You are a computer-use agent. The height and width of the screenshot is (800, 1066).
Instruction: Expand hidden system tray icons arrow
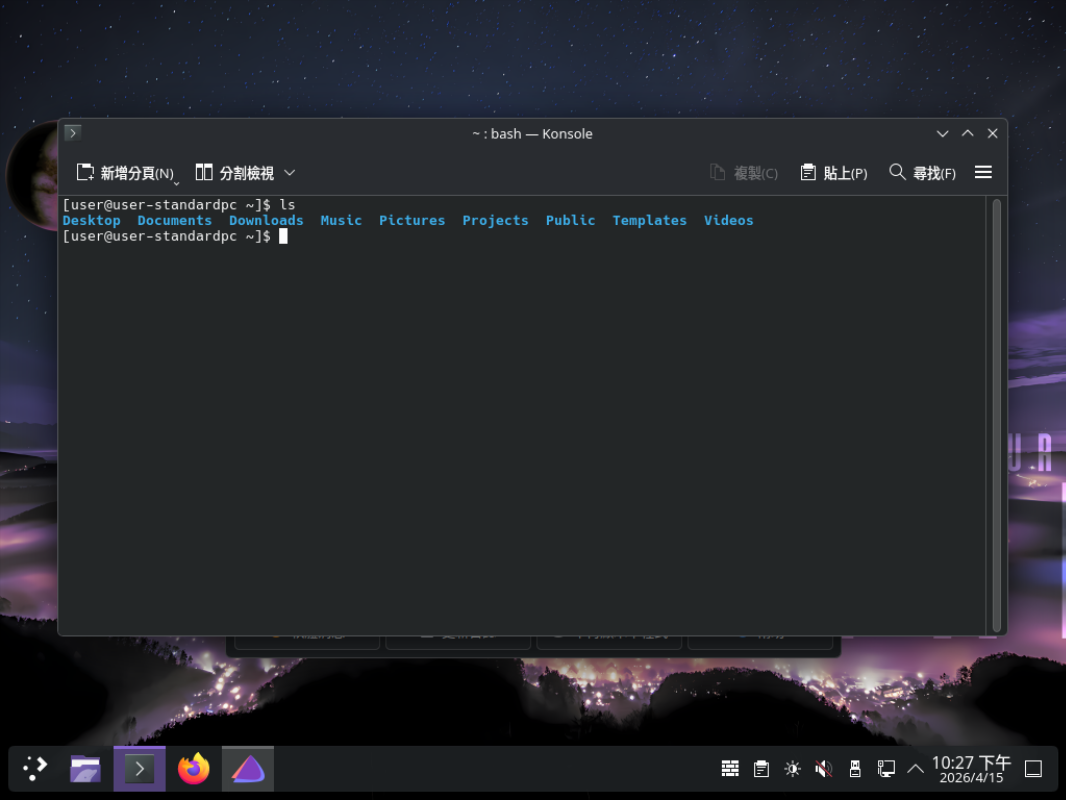(915, 769)
